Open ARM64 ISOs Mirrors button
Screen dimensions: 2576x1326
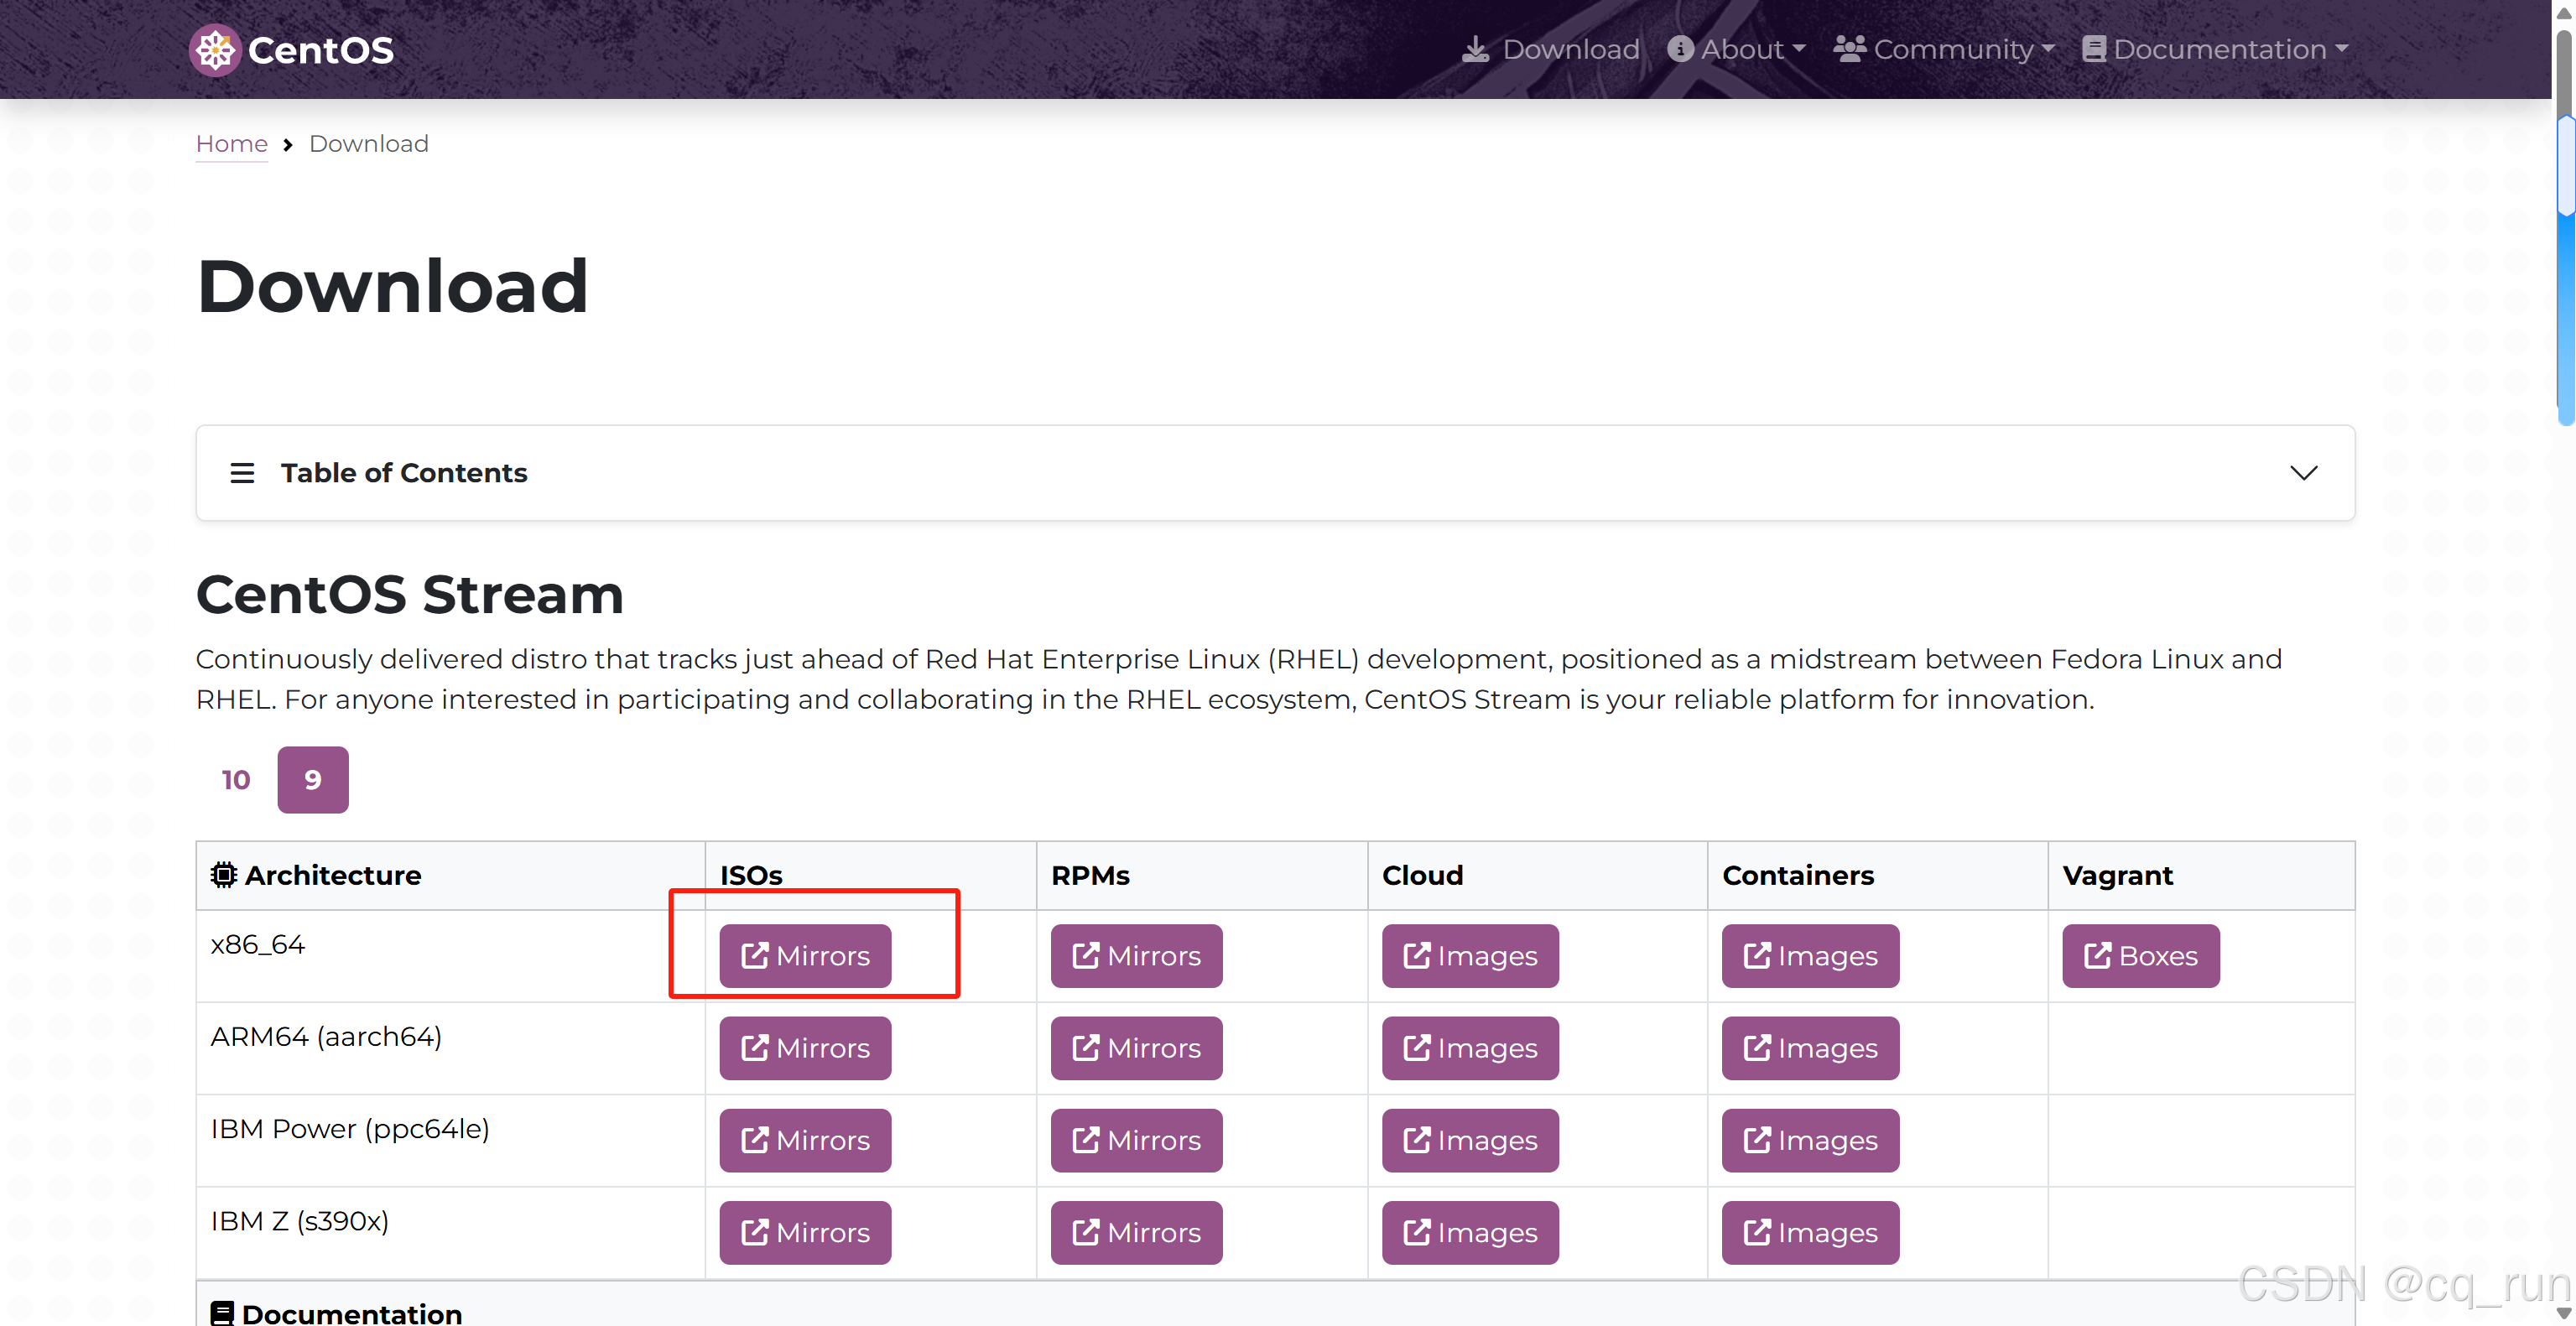805,1048
